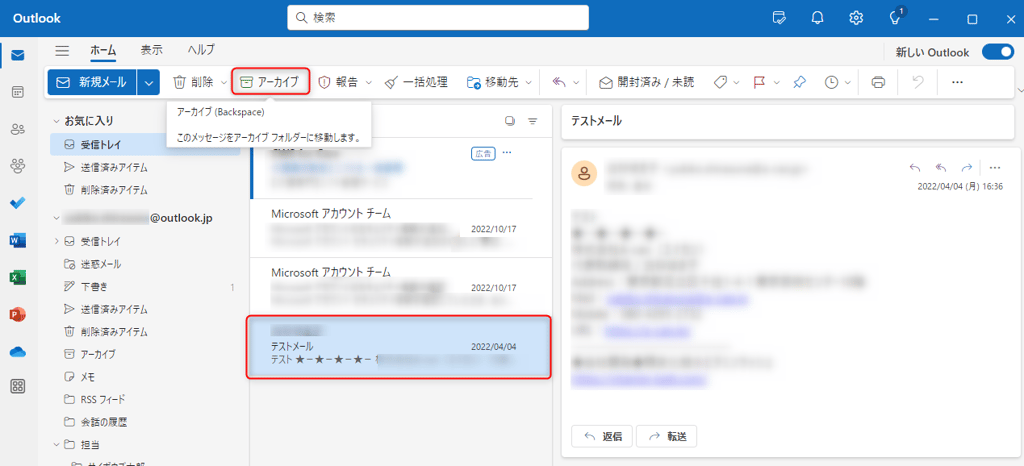Open the Calendar app in the sidebar
The height and width of the screenshot is (466, 1024).
pyautogui.click(x=18, y=92)
